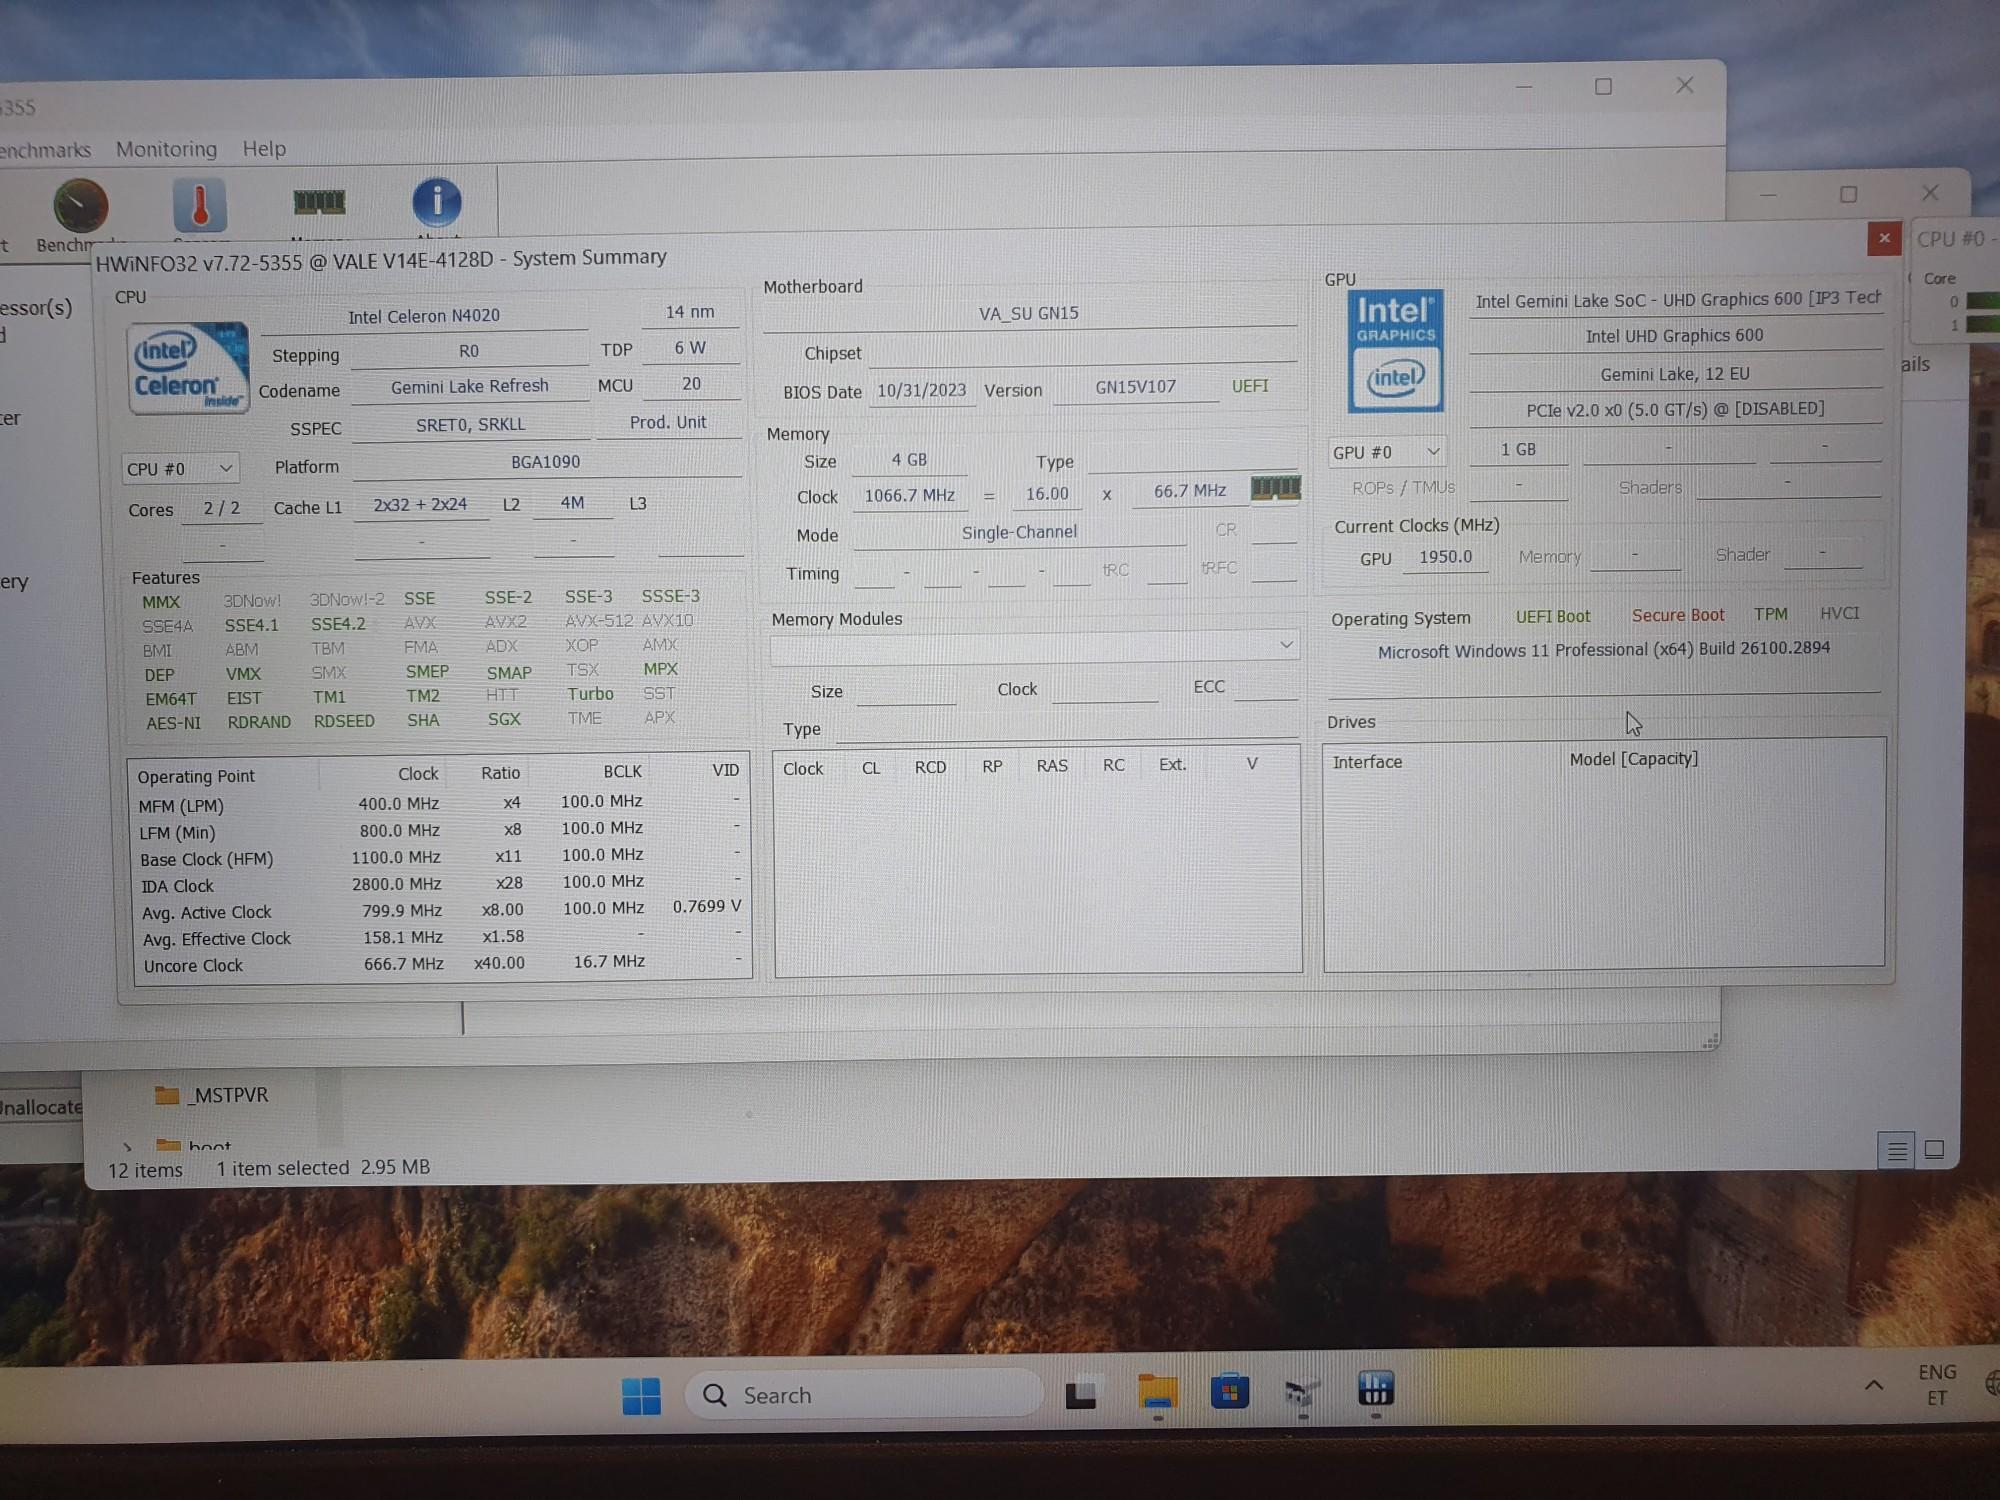Click the 'Interface' drives column header
Screen dimensions: 2000x1500
[1367, 762]
